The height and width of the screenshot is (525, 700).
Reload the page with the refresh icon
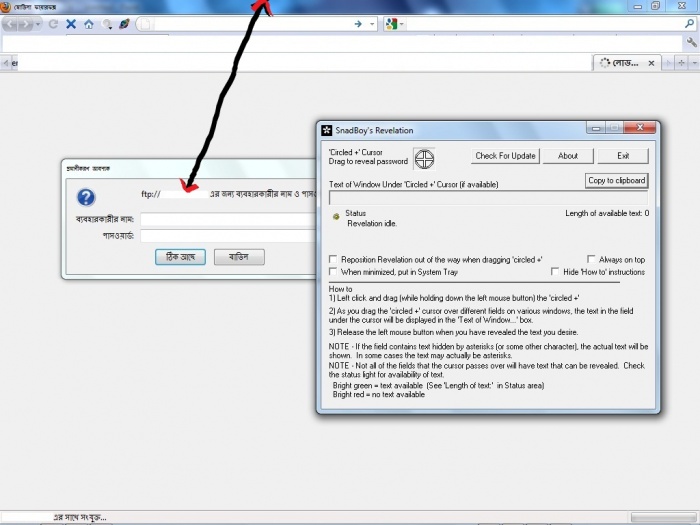(x=53, y=24)
